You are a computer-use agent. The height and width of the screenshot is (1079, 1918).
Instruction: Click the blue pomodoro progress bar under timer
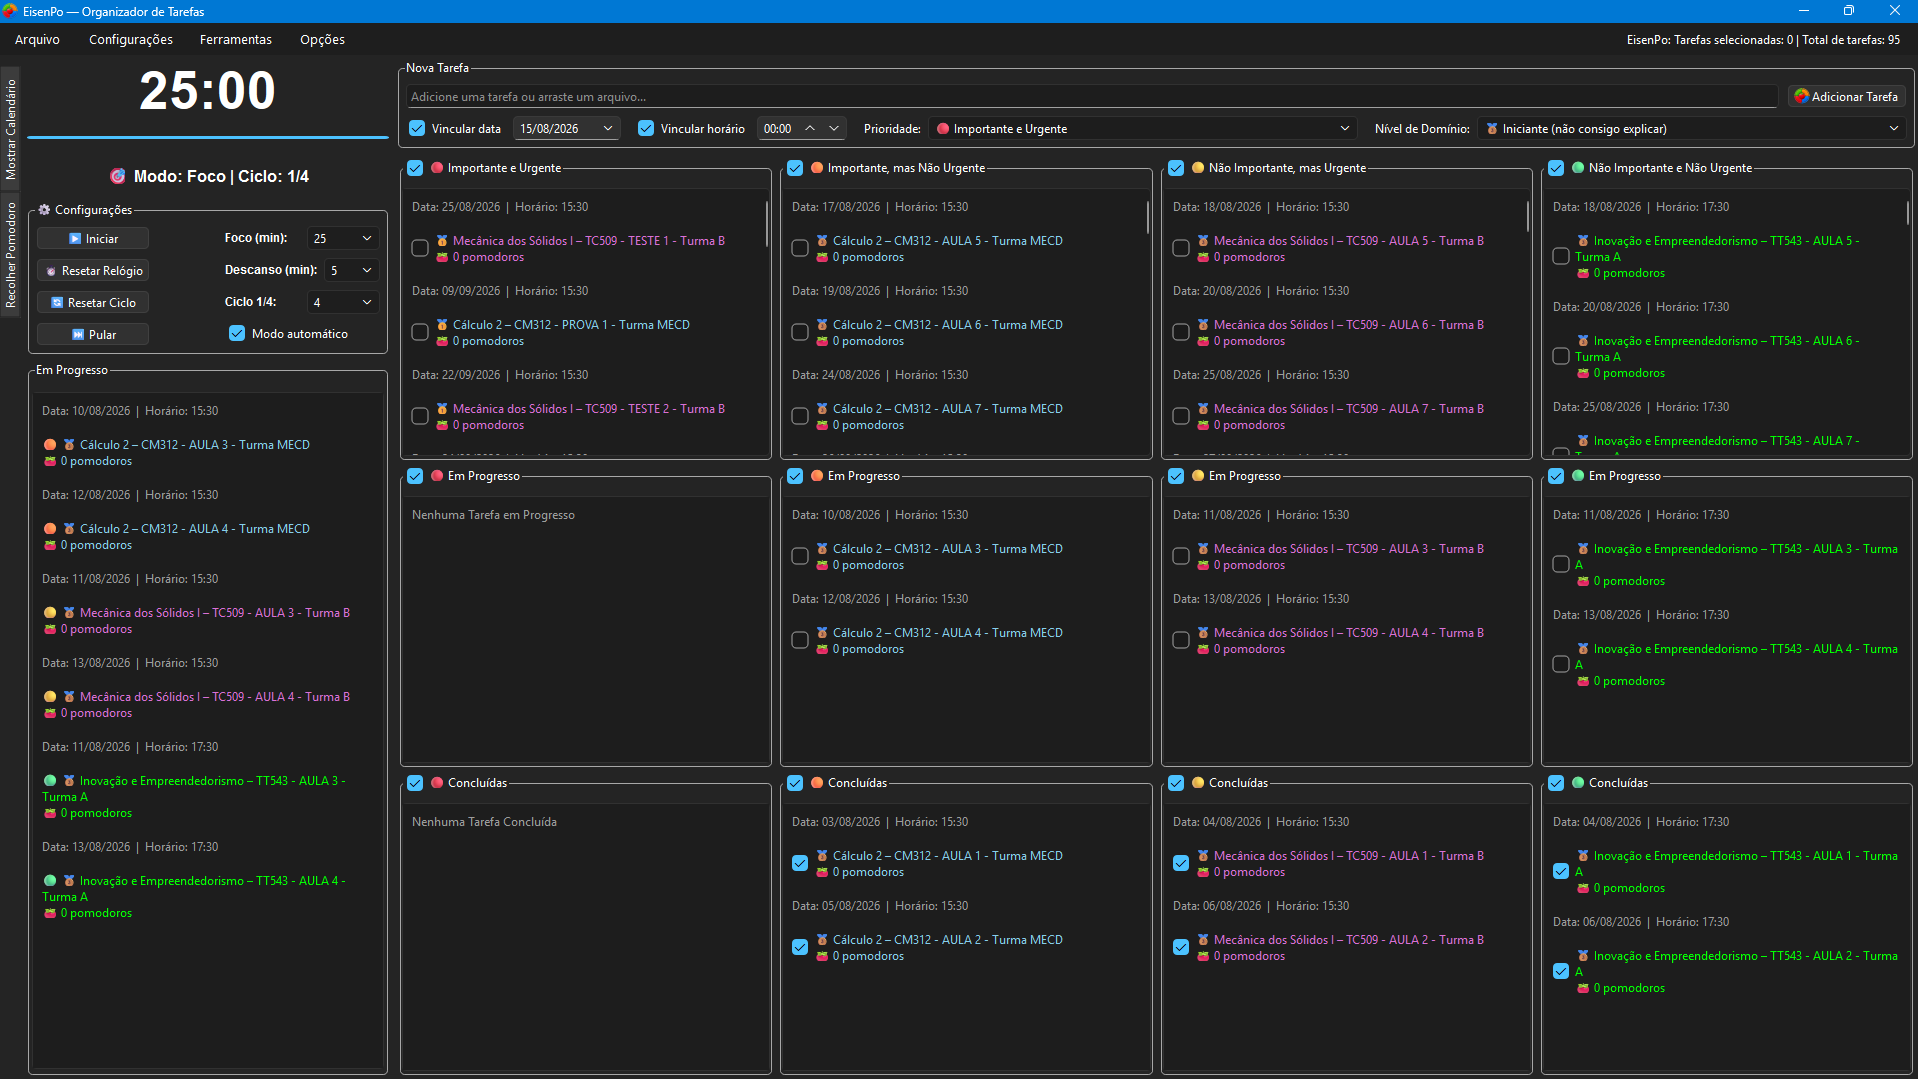coord(208,137)
